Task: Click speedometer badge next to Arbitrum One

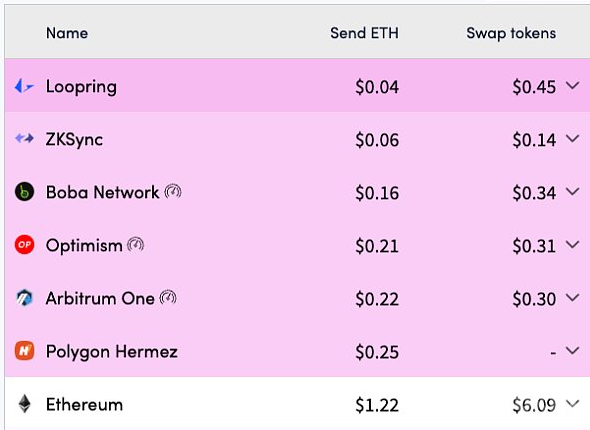Action: coord(168,298)
